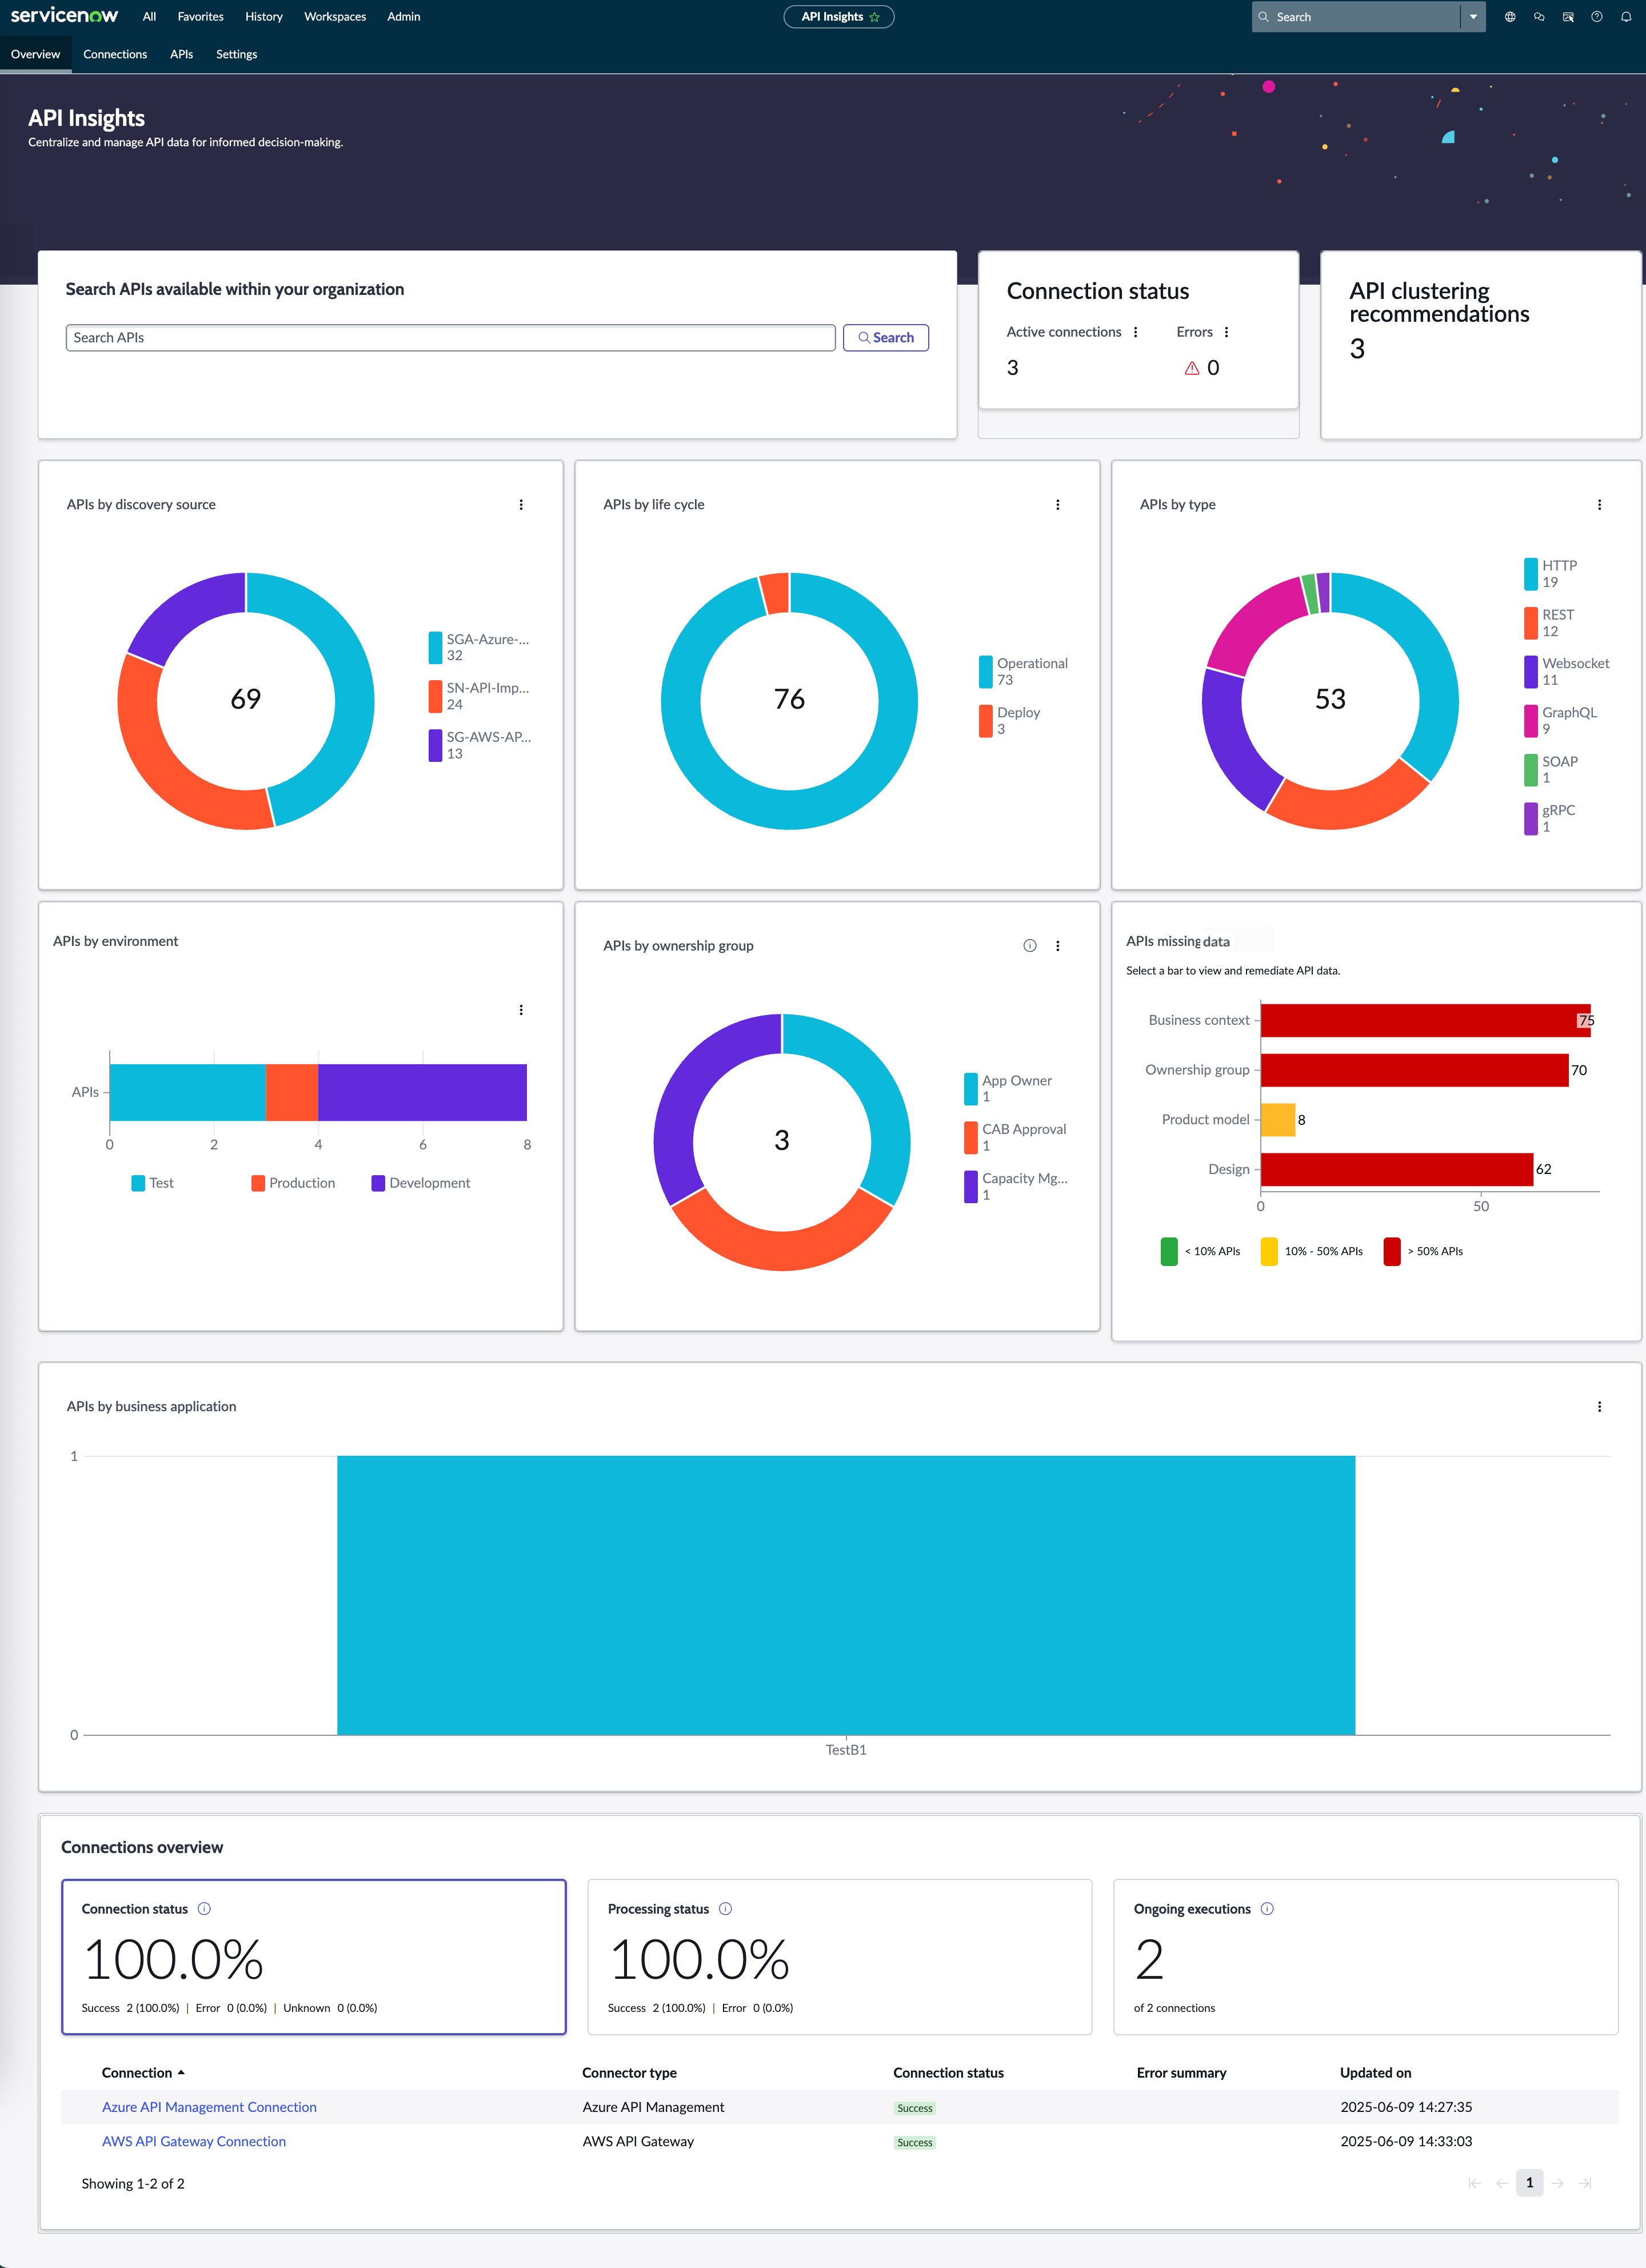Open the chat conversations icon
The image size is (1646, 2268).
tap(1539, 17)
